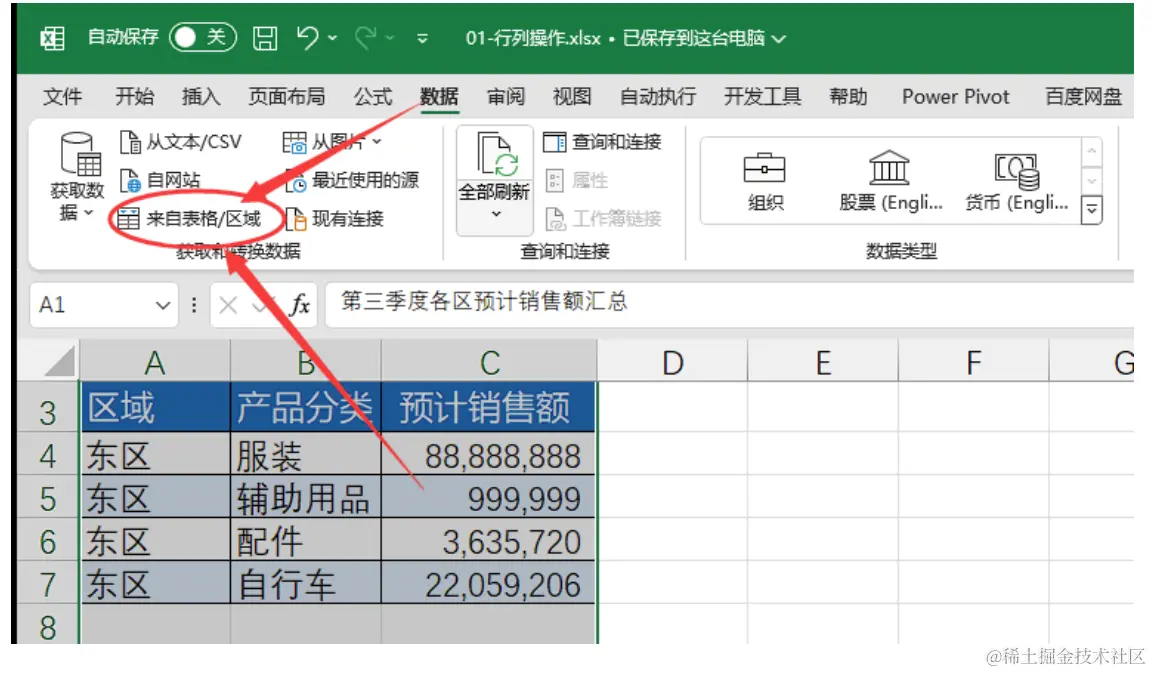Click the cell containing 辅助用品

click(306, 497)
